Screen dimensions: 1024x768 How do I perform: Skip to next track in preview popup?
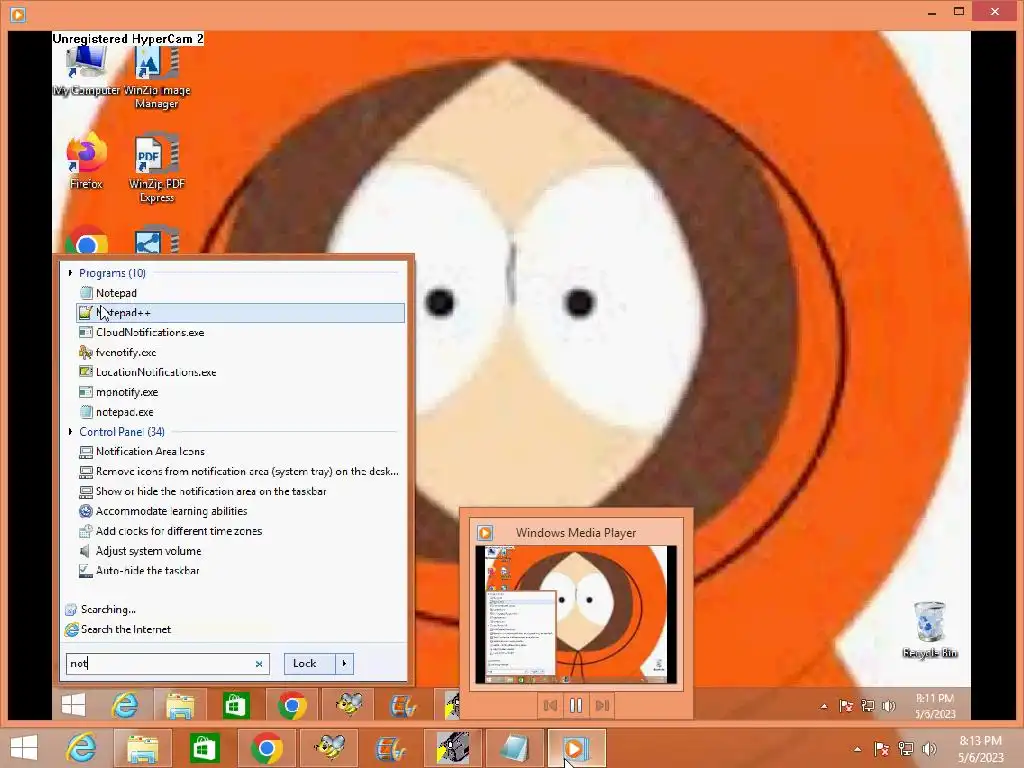601,705
